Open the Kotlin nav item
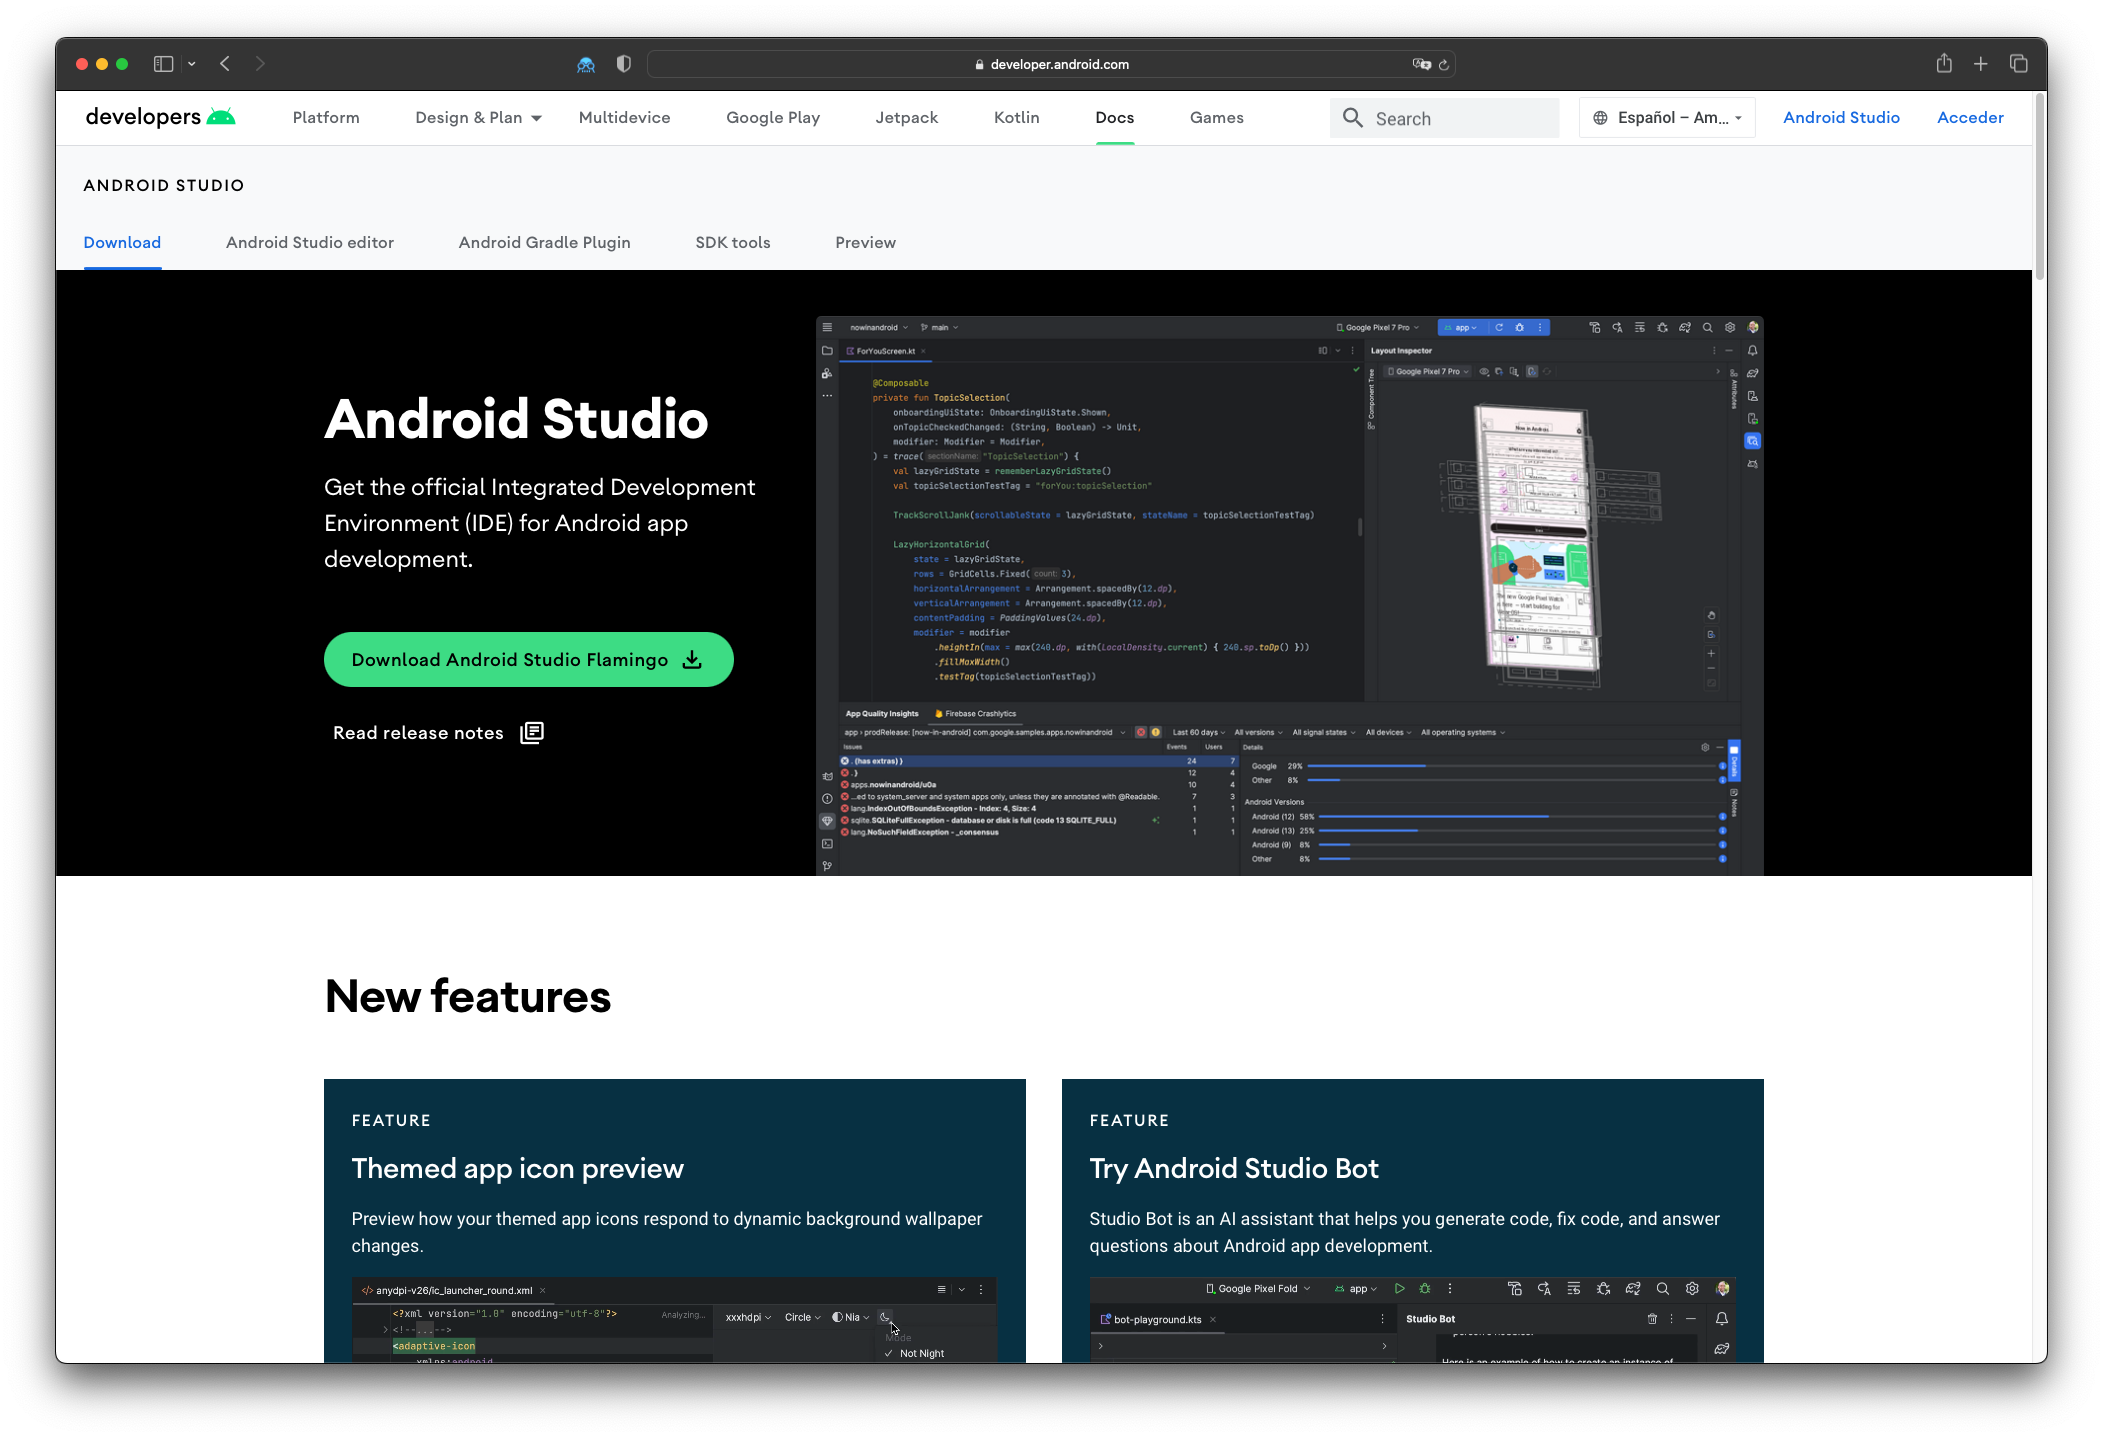The width and height of the screenshot is (2103, 1437). coord(1016,118)
